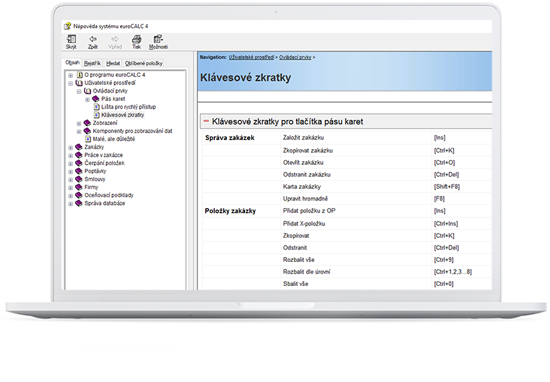Image resolution: width=550 pixels, height=382 pixels.
Task: Click the open book icon for Ovládací prvky
Action: (88, 91)
